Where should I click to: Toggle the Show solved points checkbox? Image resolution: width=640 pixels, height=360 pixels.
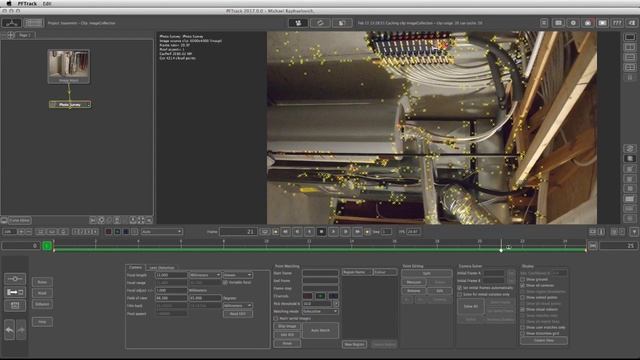coord(522,298)
